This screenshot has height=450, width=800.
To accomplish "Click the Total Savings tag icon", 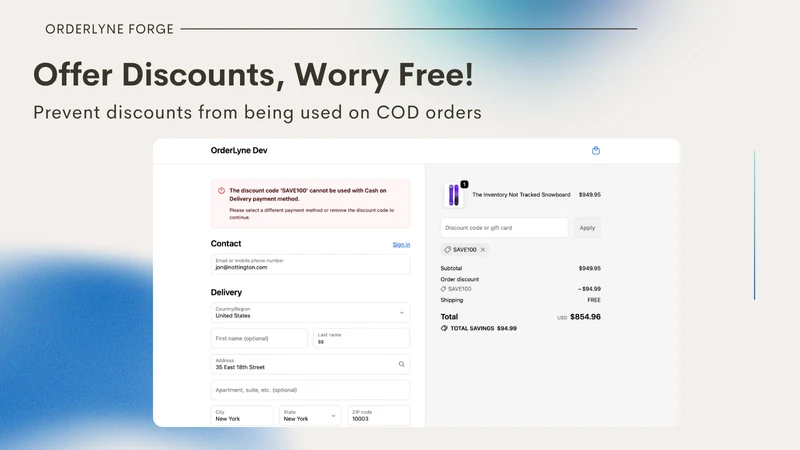I will click(444, 329).
